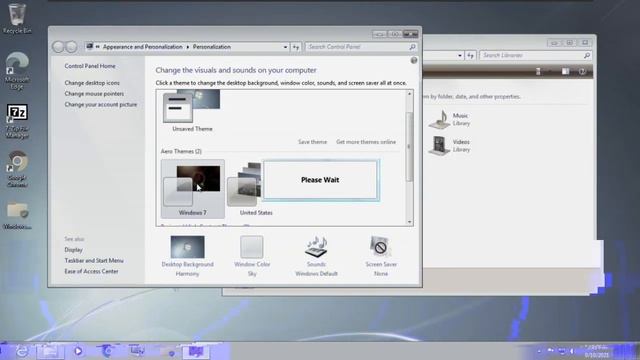
Task: Click the theme list scroll up arrow
Action: pyautogui.click(x=409, y=94)
